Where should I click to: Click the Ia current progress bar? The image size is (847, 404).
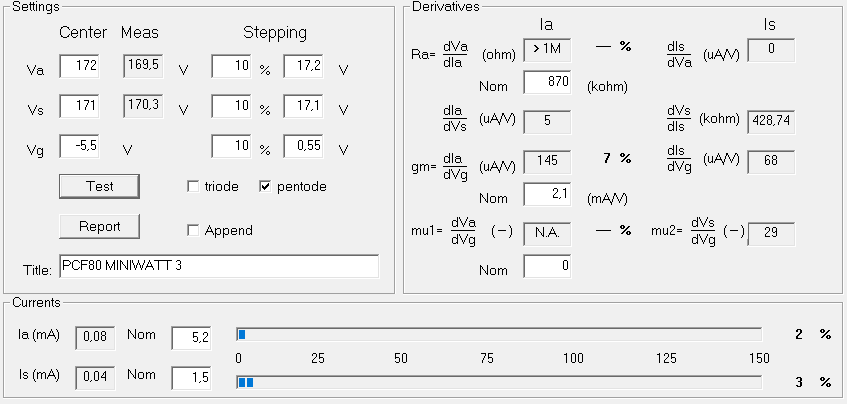(x=499, y=335)
